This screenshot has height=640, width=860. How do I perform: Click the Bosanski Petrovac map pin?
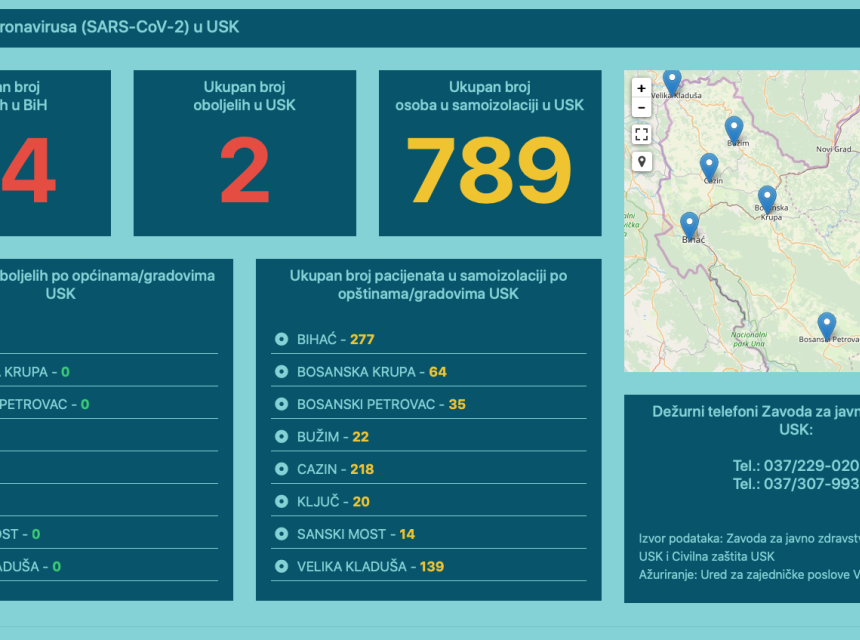tap(826, 326)
